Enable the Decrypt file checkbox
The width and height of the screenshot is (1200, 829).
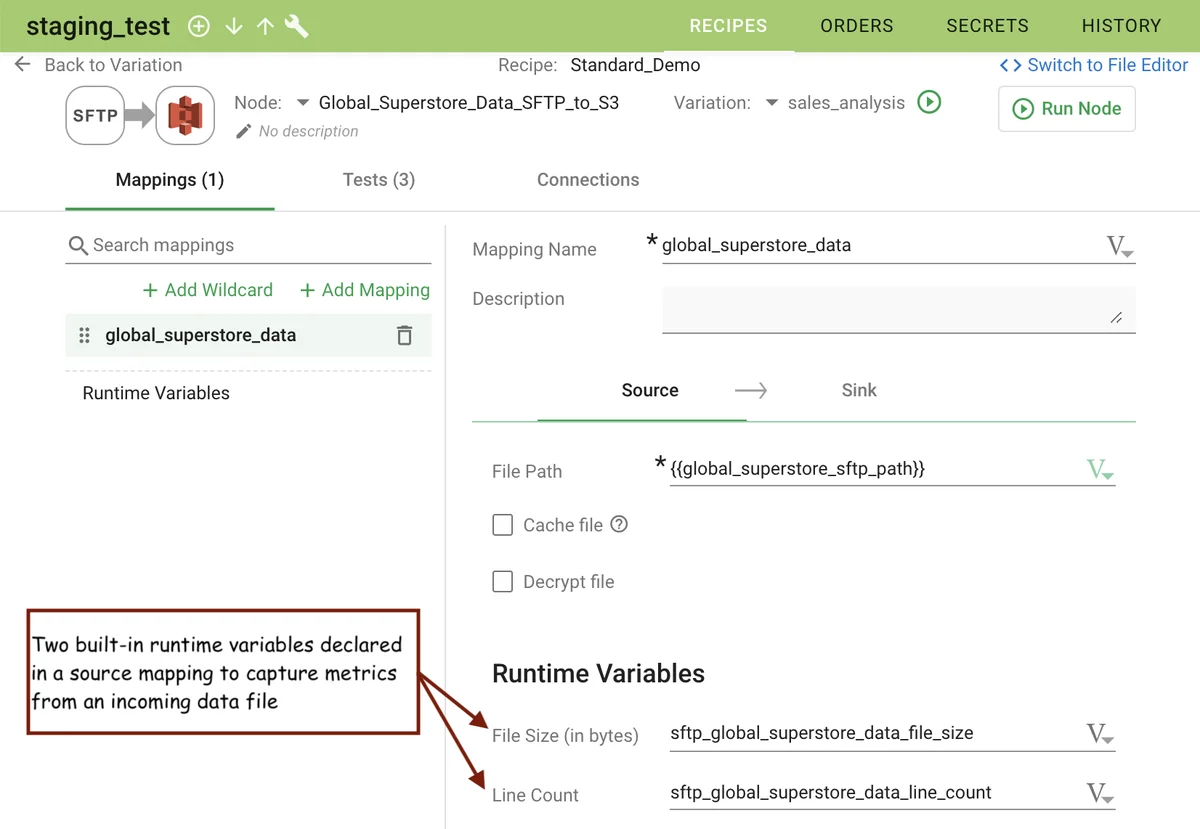(x=503, y=581)
